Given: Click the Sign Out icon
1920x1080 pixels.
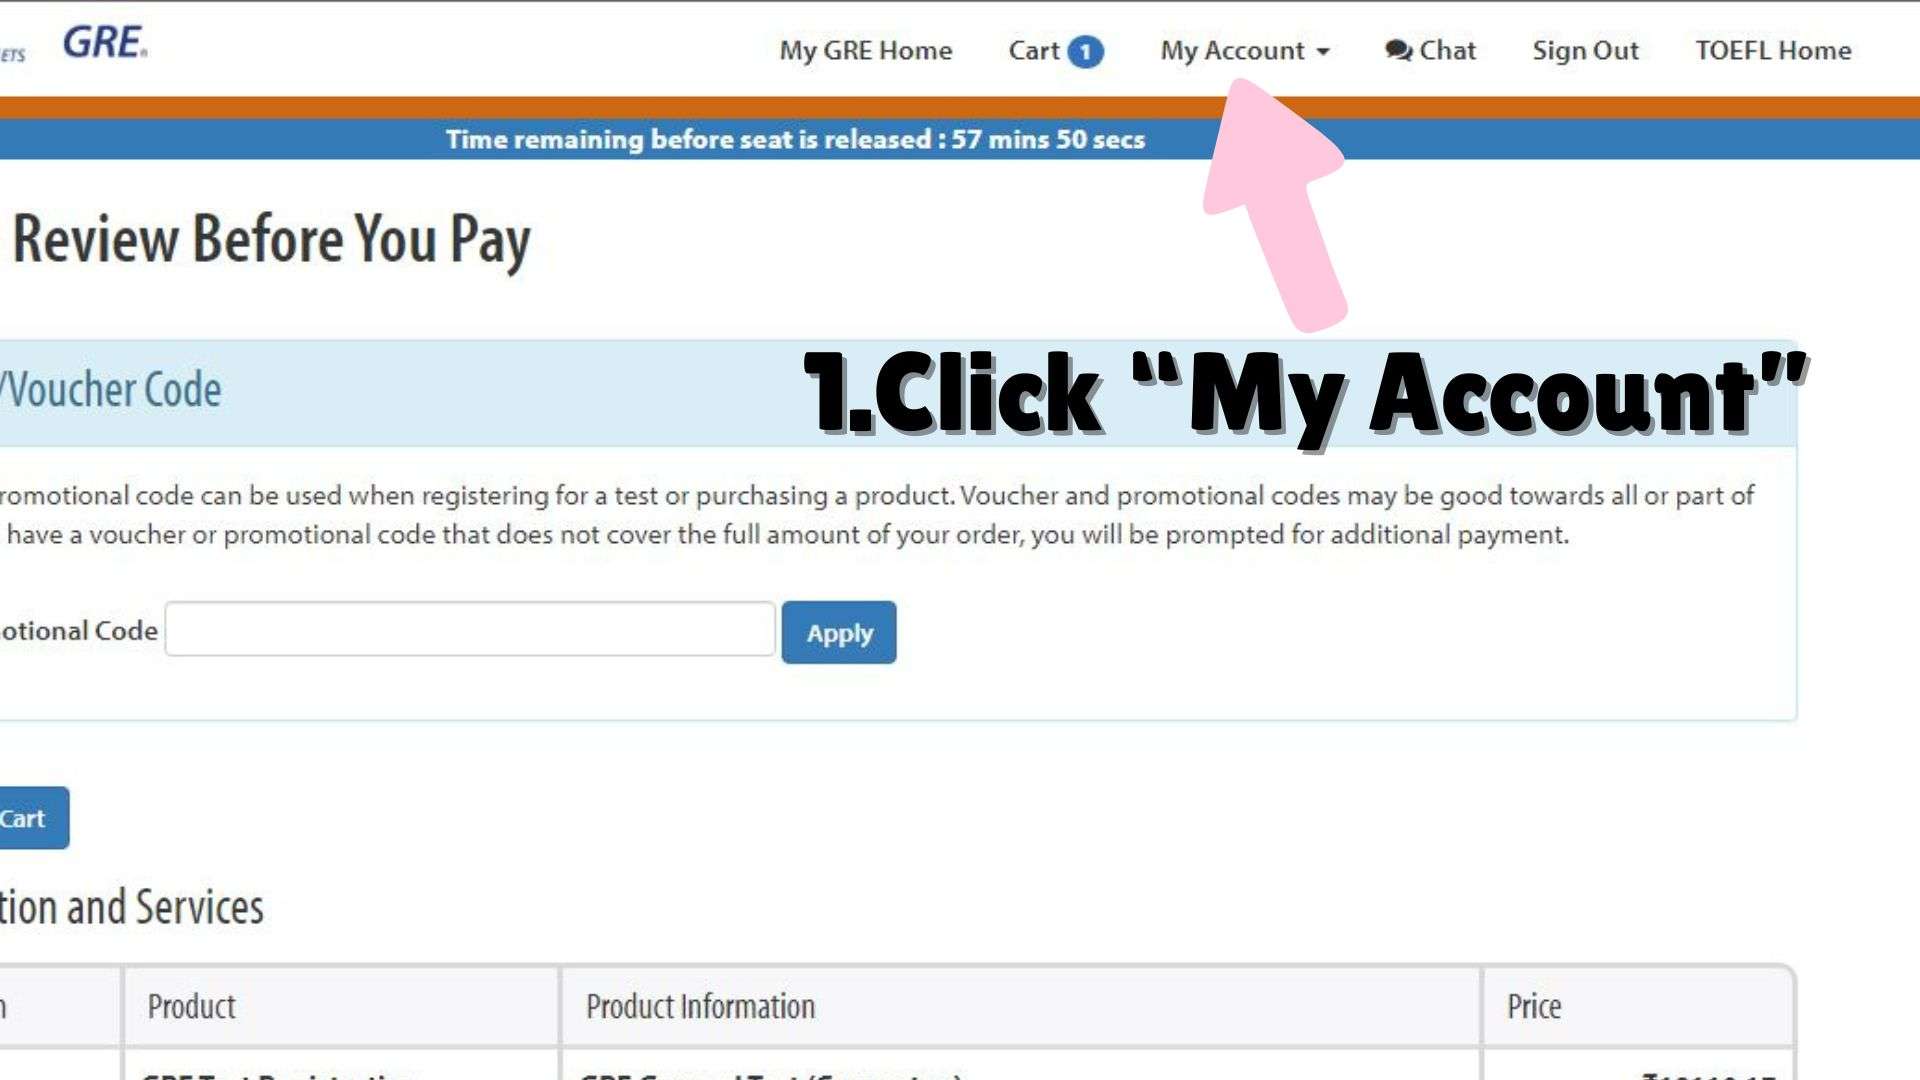Looking at the screenshot, I should pyautogui.click(x=1584, y=50).
